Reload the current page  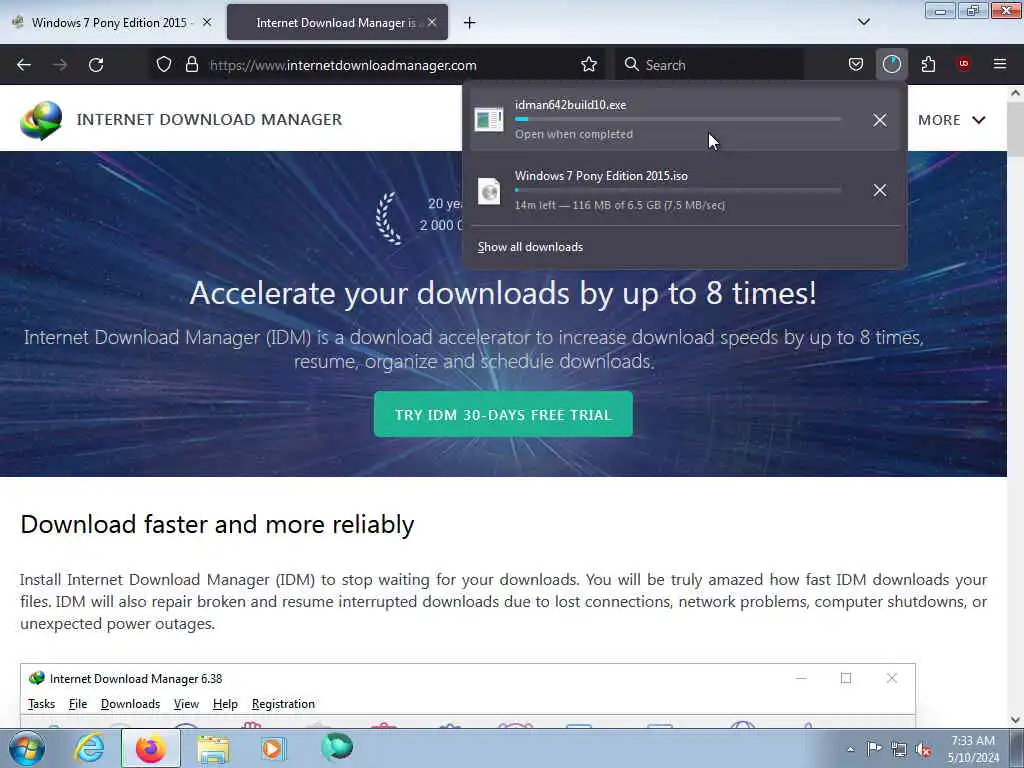tap(96, 65)
